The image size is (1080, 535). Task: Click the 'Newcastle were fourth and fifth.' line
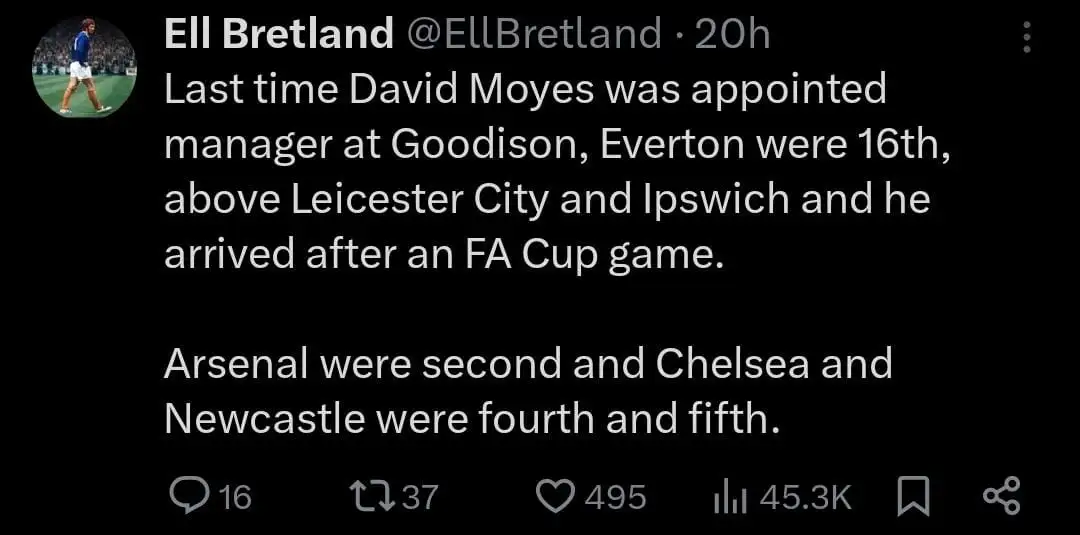coord(470,418)
